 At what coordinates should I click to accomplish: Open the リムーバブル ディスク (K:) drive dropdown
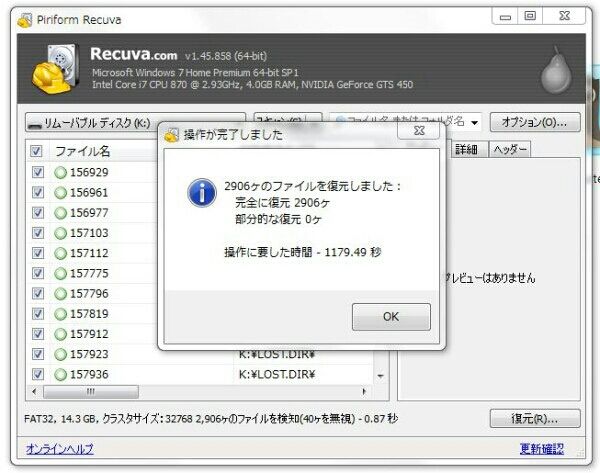coord(135,122)
